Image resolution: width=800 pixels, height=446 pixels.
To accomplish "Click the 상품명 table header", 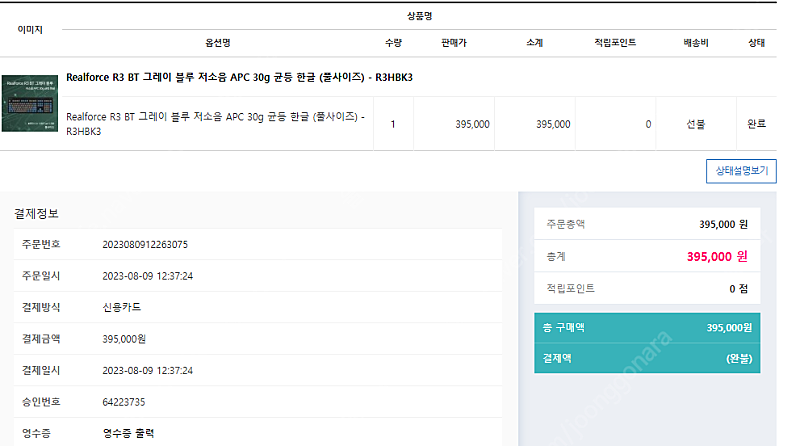I will tap(419, 16).
